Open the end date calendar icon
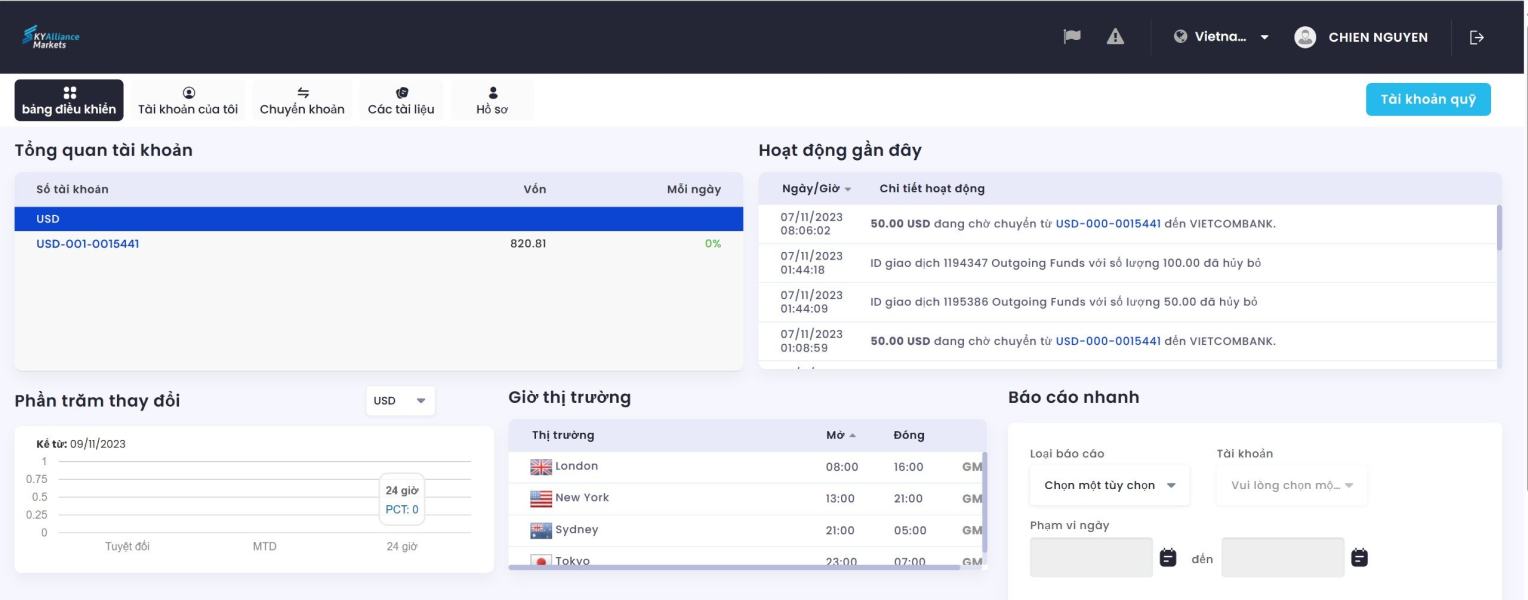 coord(1359,558)
